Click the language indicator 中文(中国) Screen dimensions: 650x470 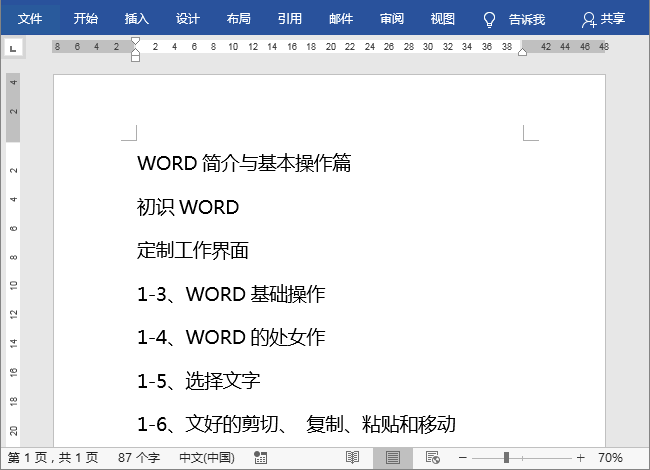click(x=207, y=458)
